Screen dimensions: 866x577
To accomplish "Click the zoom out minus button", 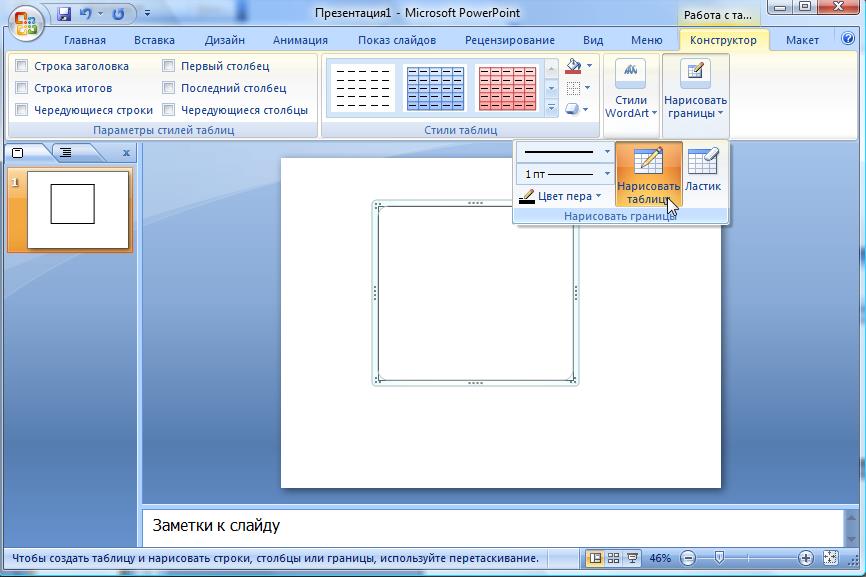I will tap(688, 558).
